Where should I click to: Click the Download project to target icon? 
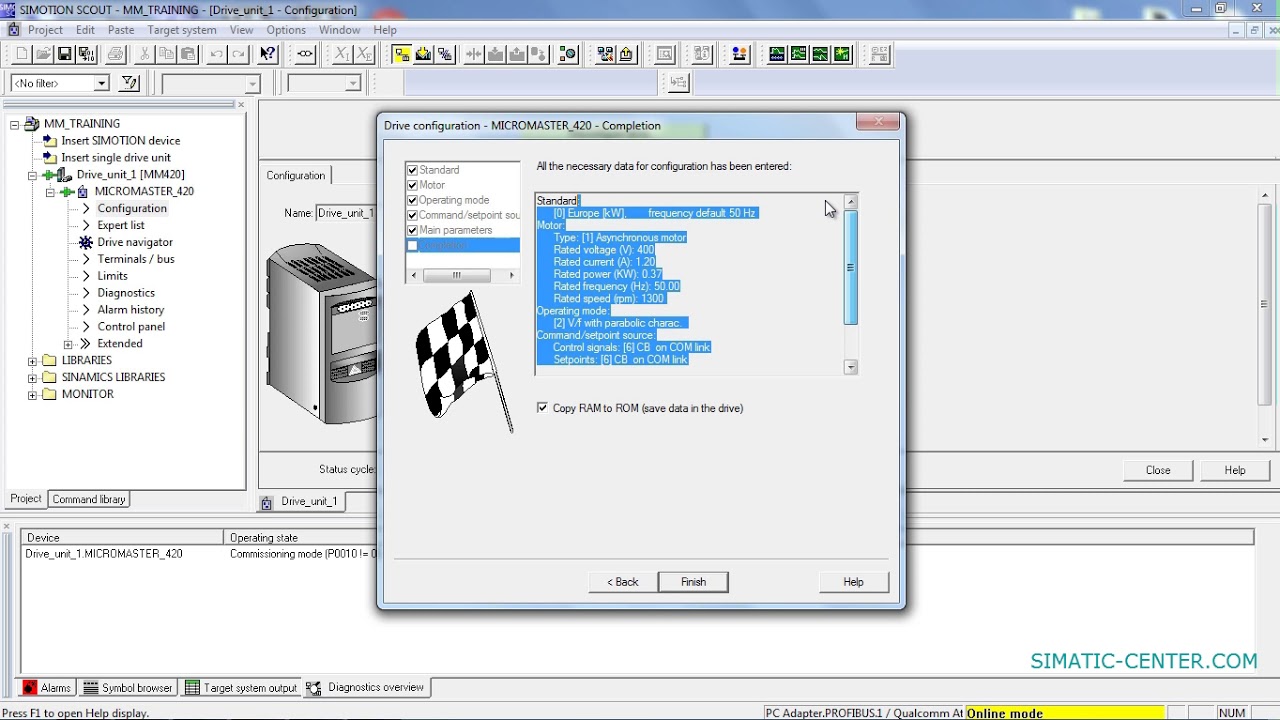pos(423,54)
